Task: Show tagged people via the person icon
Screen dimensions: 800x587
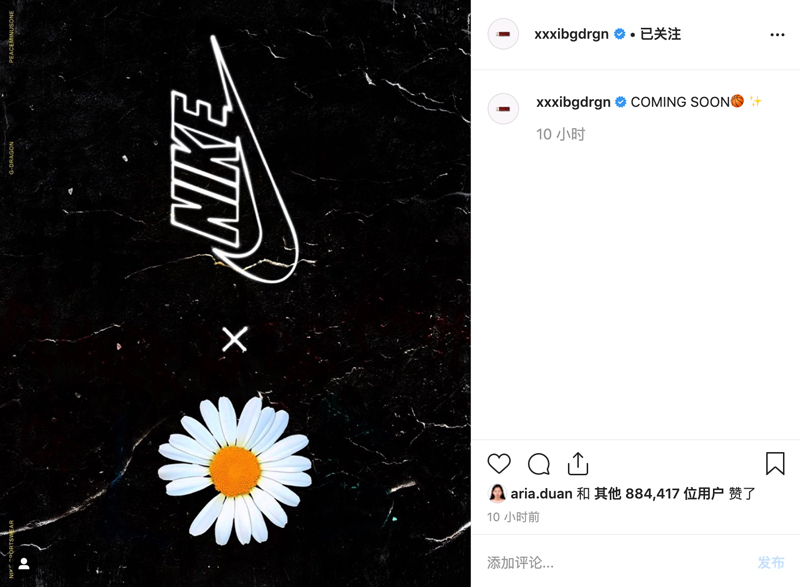Action: pos(23,564)
